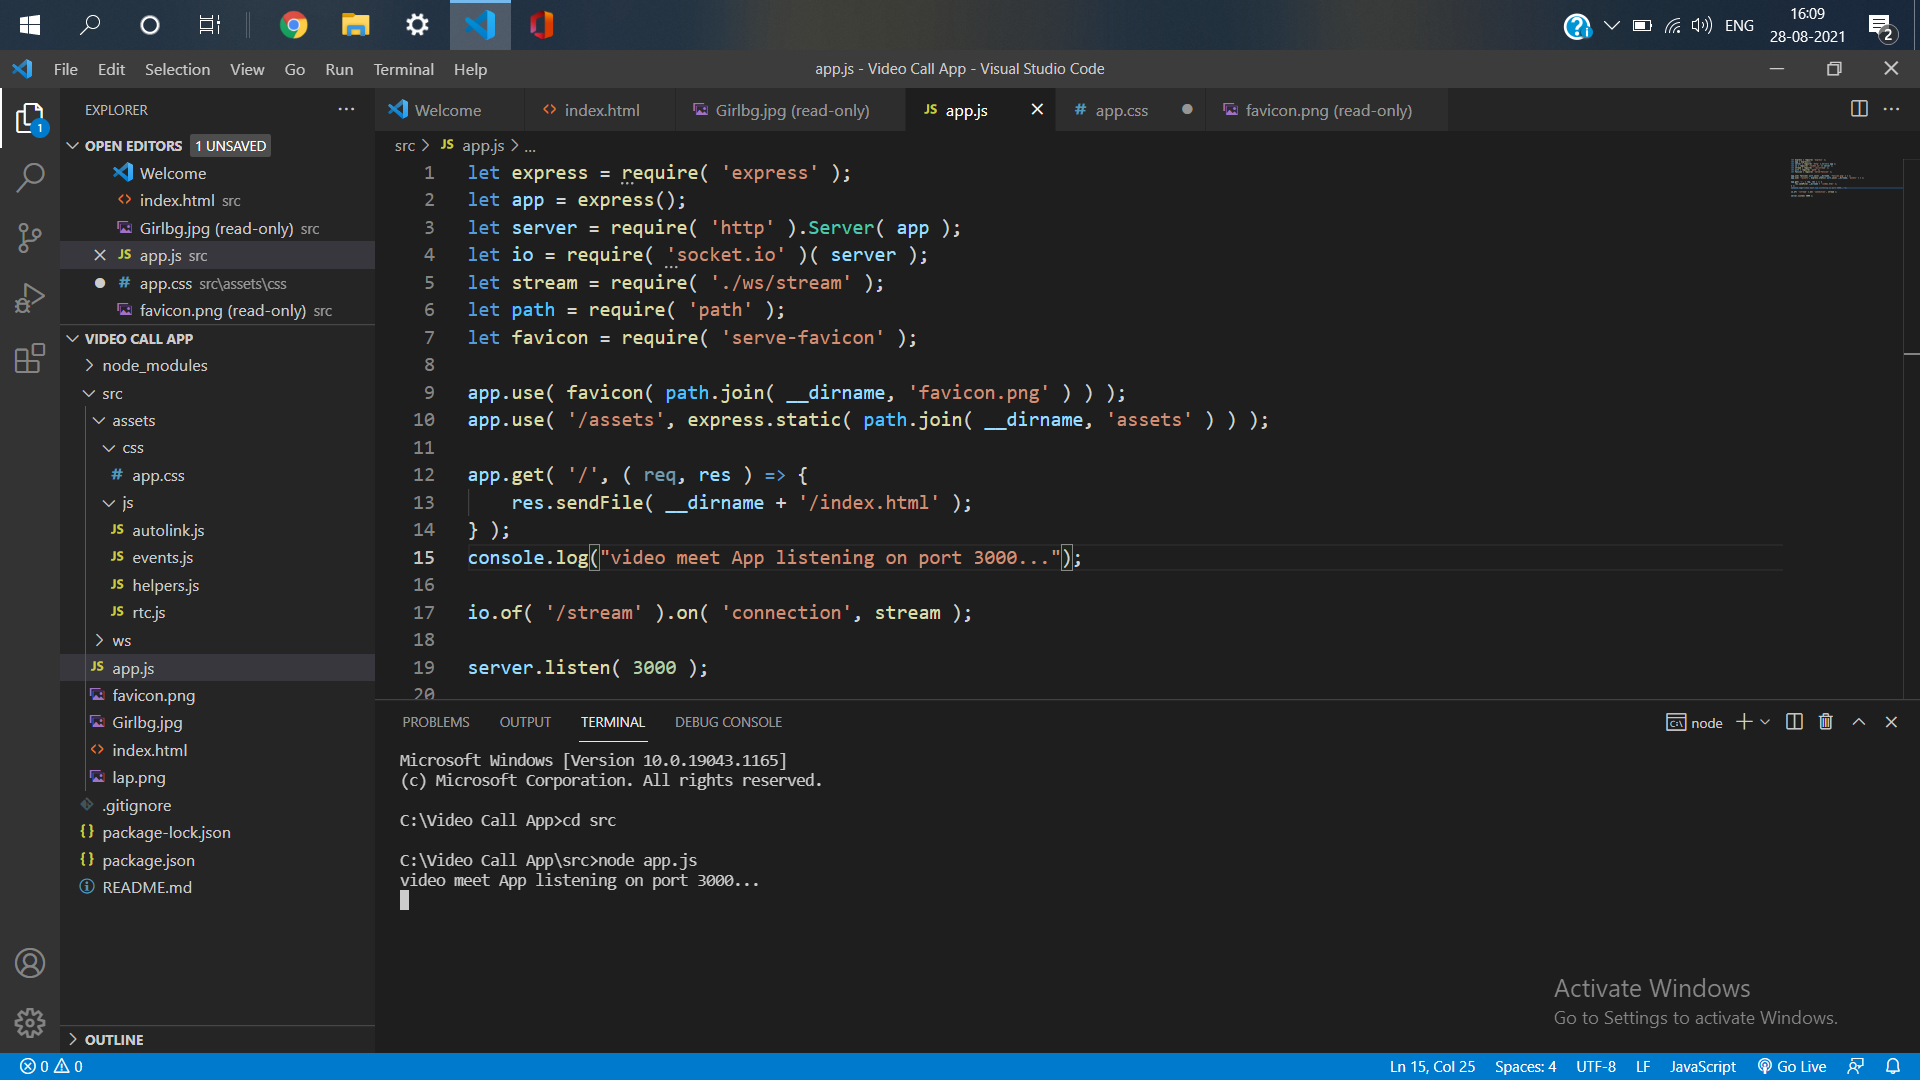The height and width of the screenshot is (1080, 1920).
Task: Change language mode from JavaScript
Action: [x=1702, y=1066]
